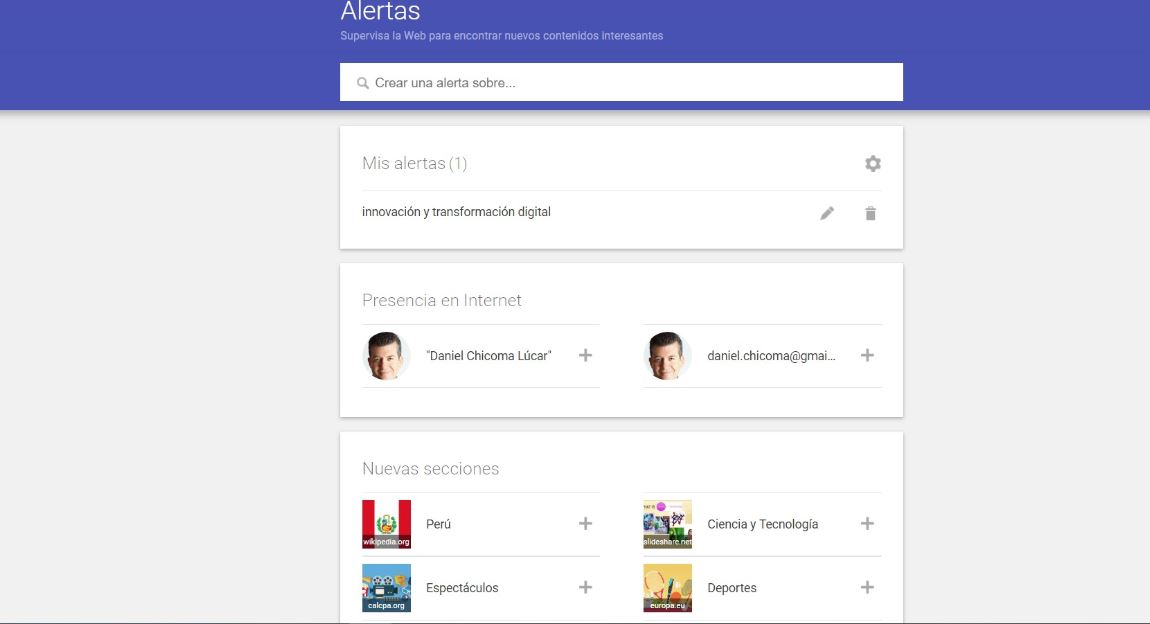
Task: Click profile photo beside "Daniel Chicoma Lúcar"
Action: [x=386, y=356]
